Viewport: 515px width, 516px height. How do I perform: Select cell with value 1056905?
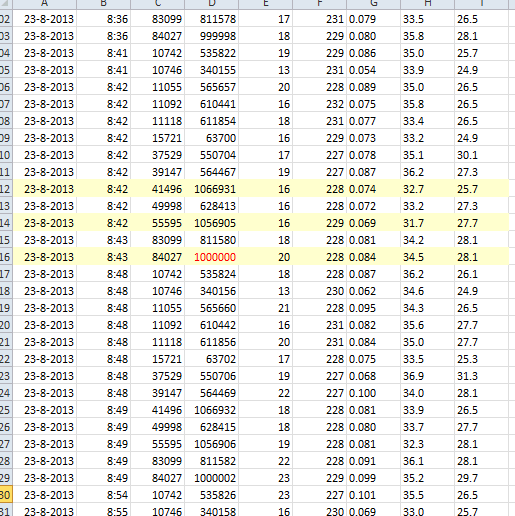point(211,223)
